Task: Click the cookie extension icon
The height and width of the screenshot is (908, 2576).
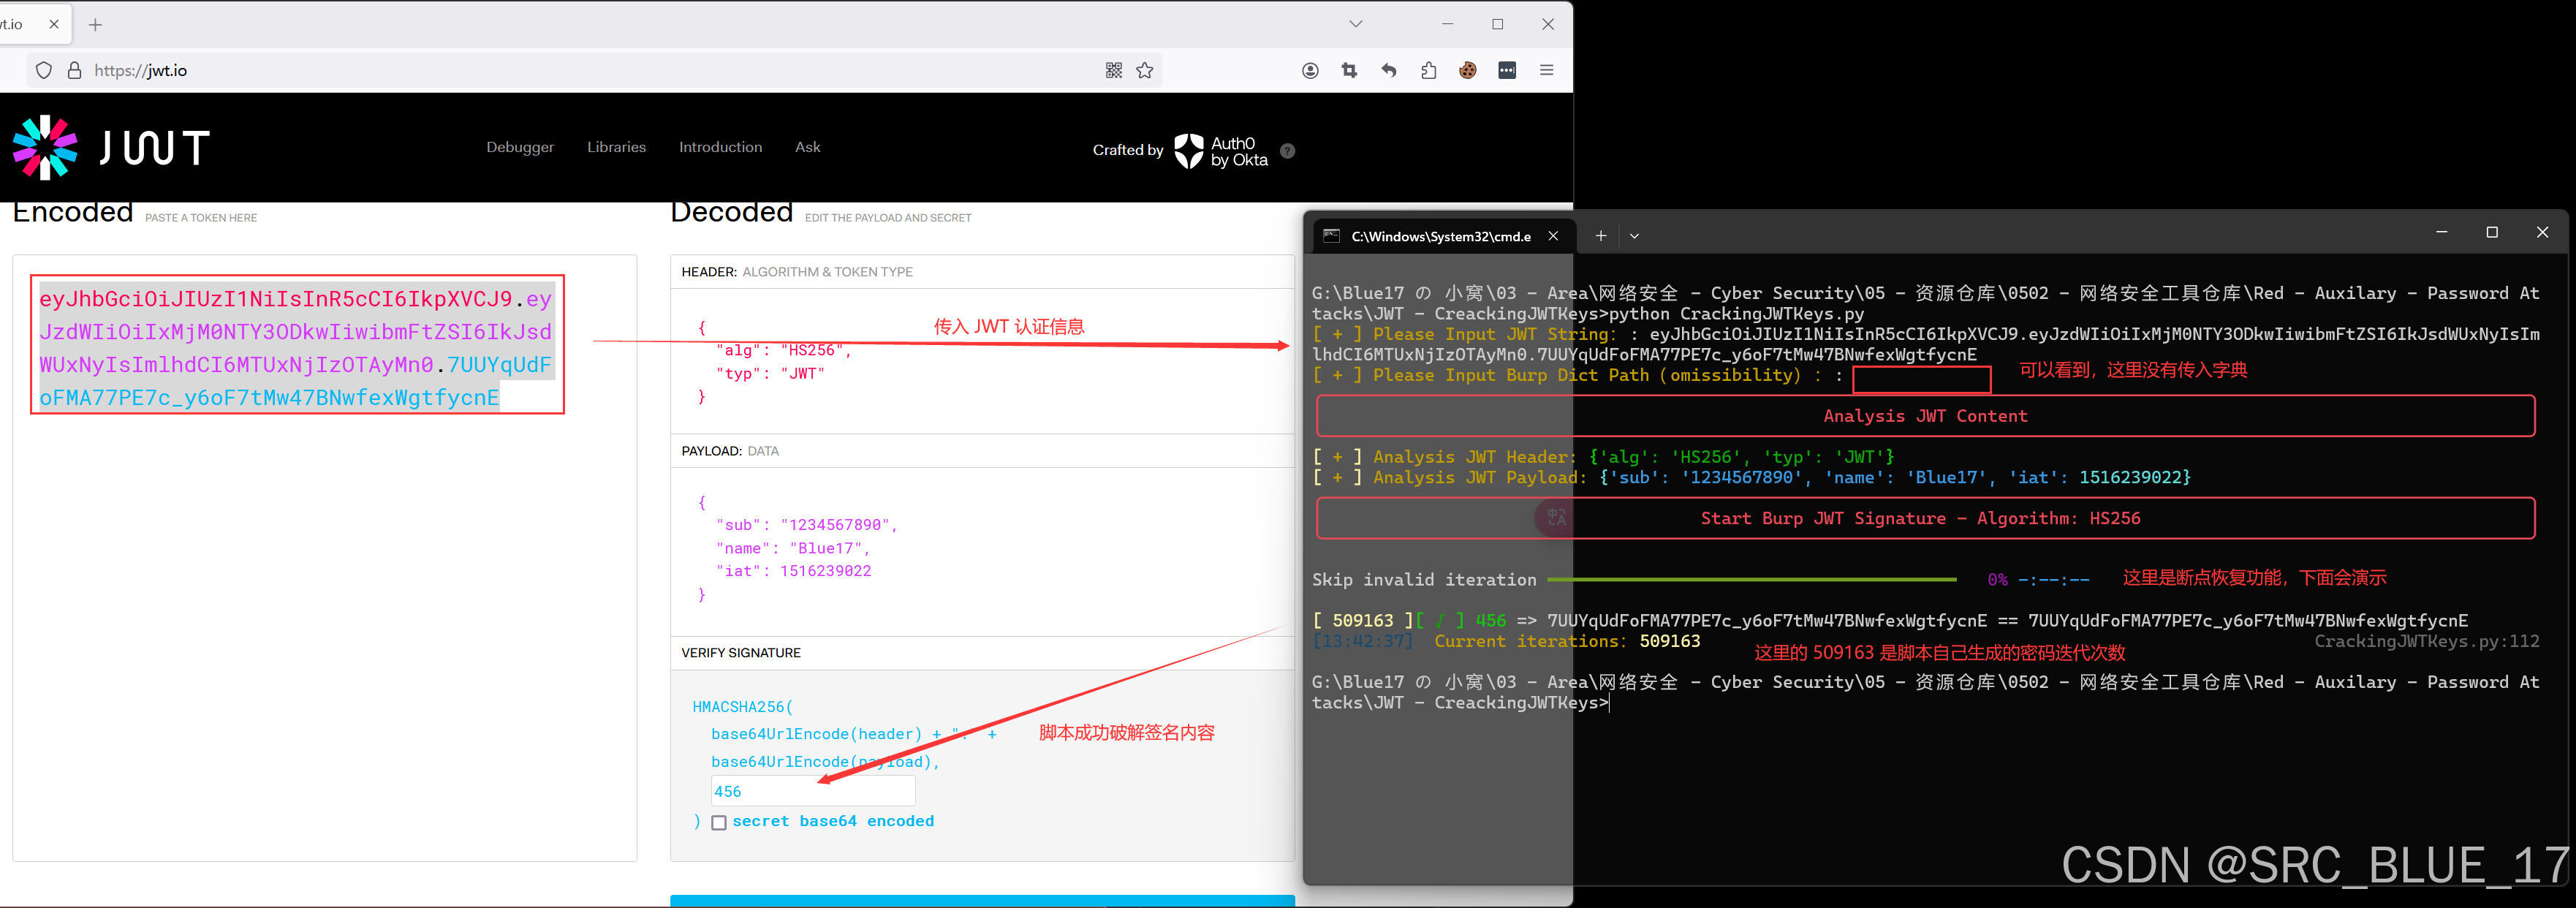Action: click(x=1468, y=70)
